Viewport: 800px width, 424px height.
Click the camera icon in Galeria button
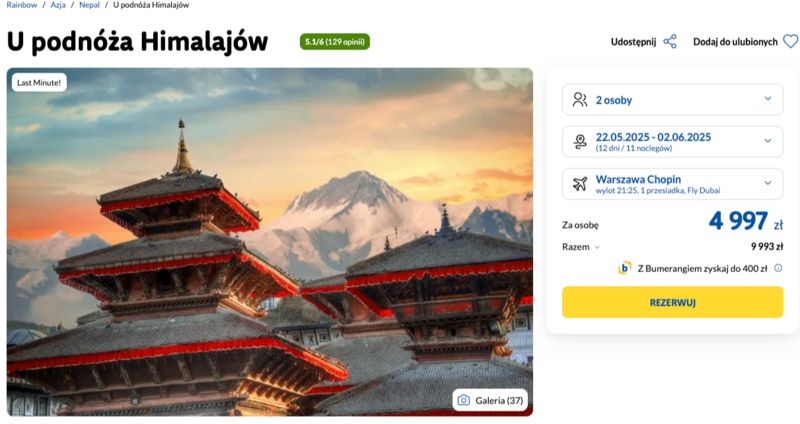463,401
